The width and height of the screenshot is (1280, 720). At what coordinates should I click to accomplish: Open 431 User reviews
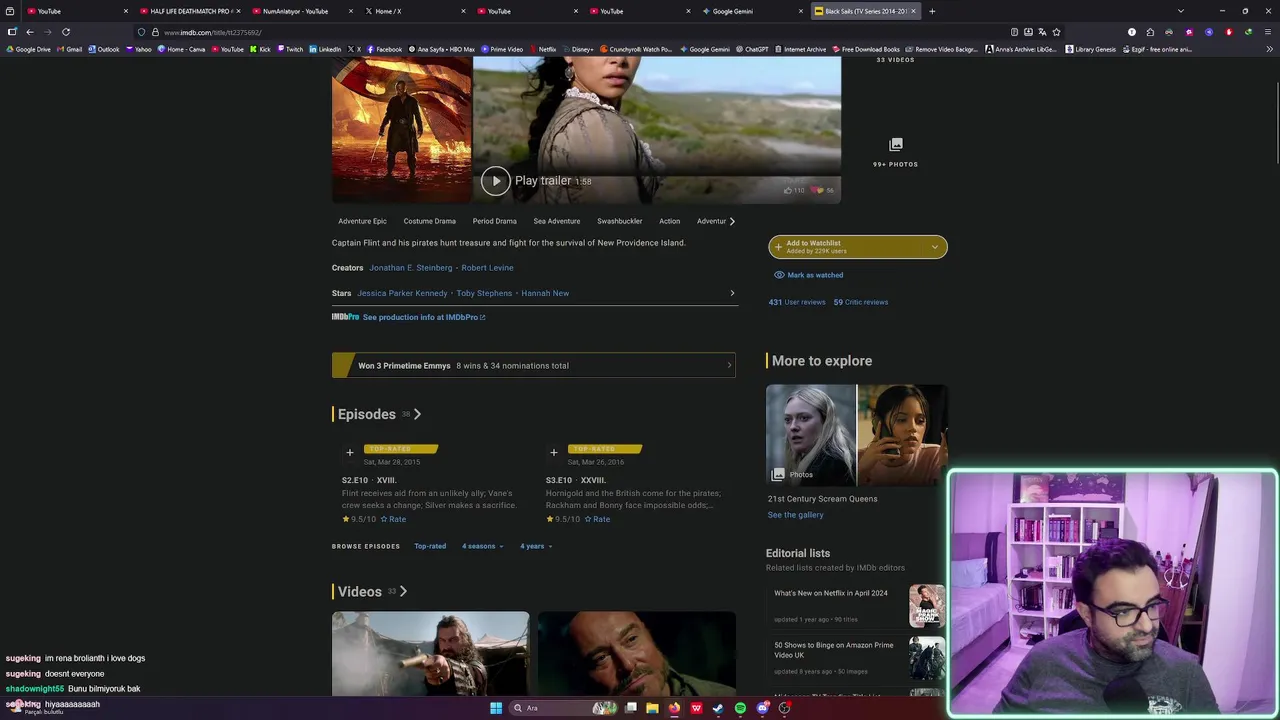coord(797,302)
